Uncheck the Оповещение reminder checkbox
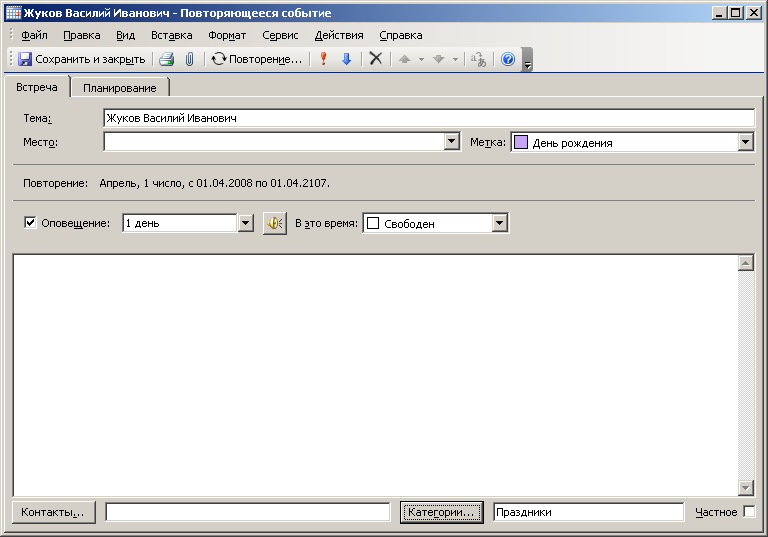This screenshot has width=768, height=537. (30, 222)
